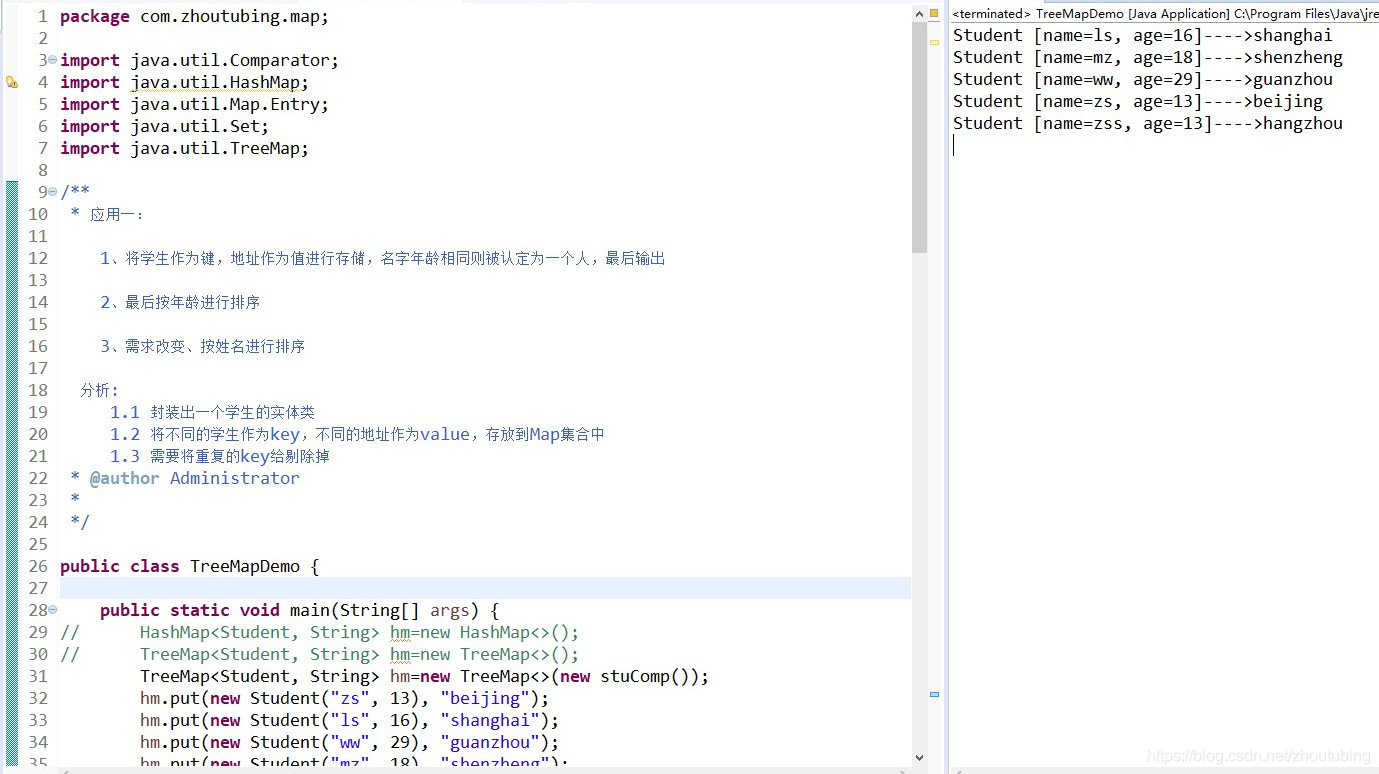Click comment line starting with 1.1

pos(212,412)
